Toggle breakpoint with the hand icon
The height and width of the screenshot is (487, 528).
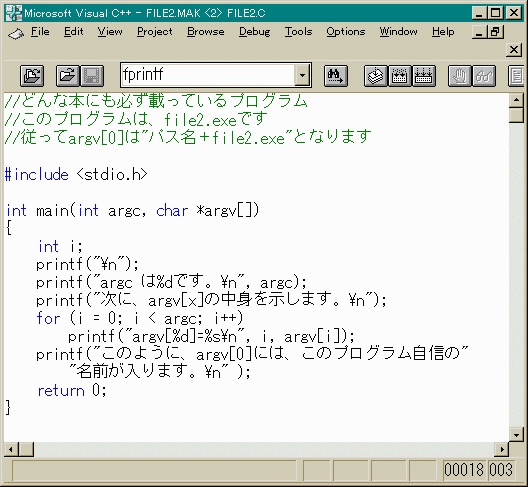tap(460, 76)
